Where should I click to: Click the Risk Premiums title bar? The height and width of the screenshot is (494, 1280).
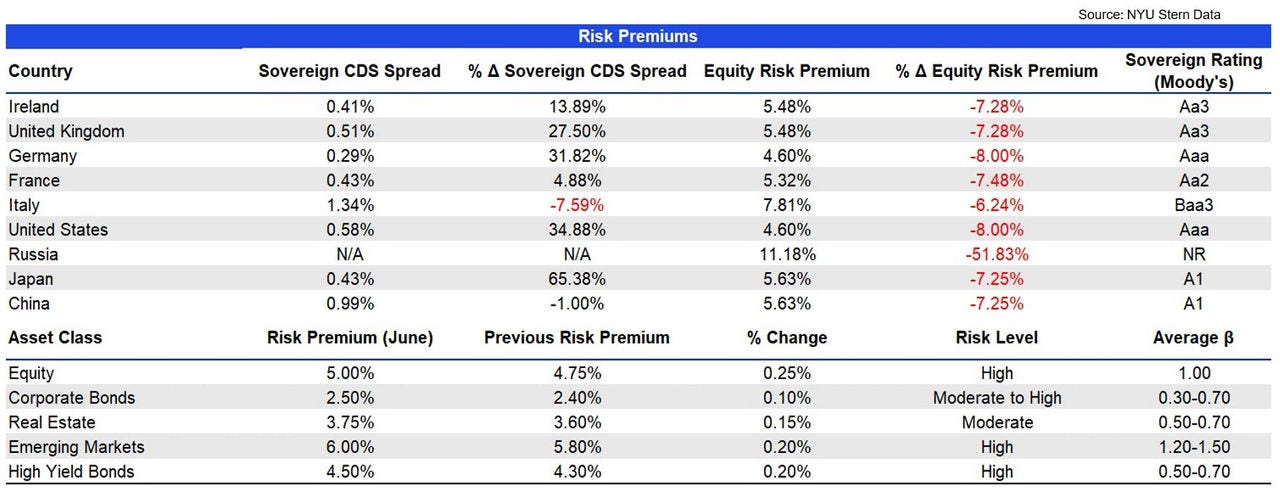[x=638, y=36]
